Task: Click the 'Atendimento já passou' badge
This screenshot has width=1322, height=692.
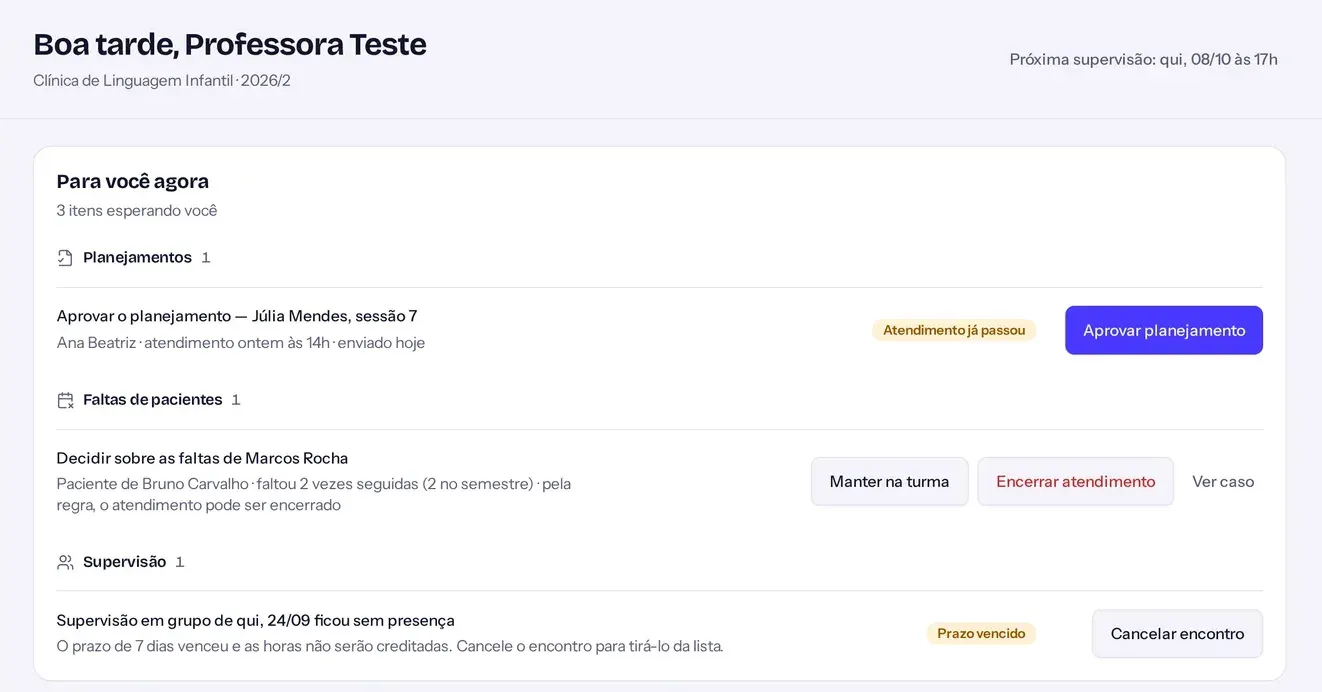Action: (x=954, y=330)
